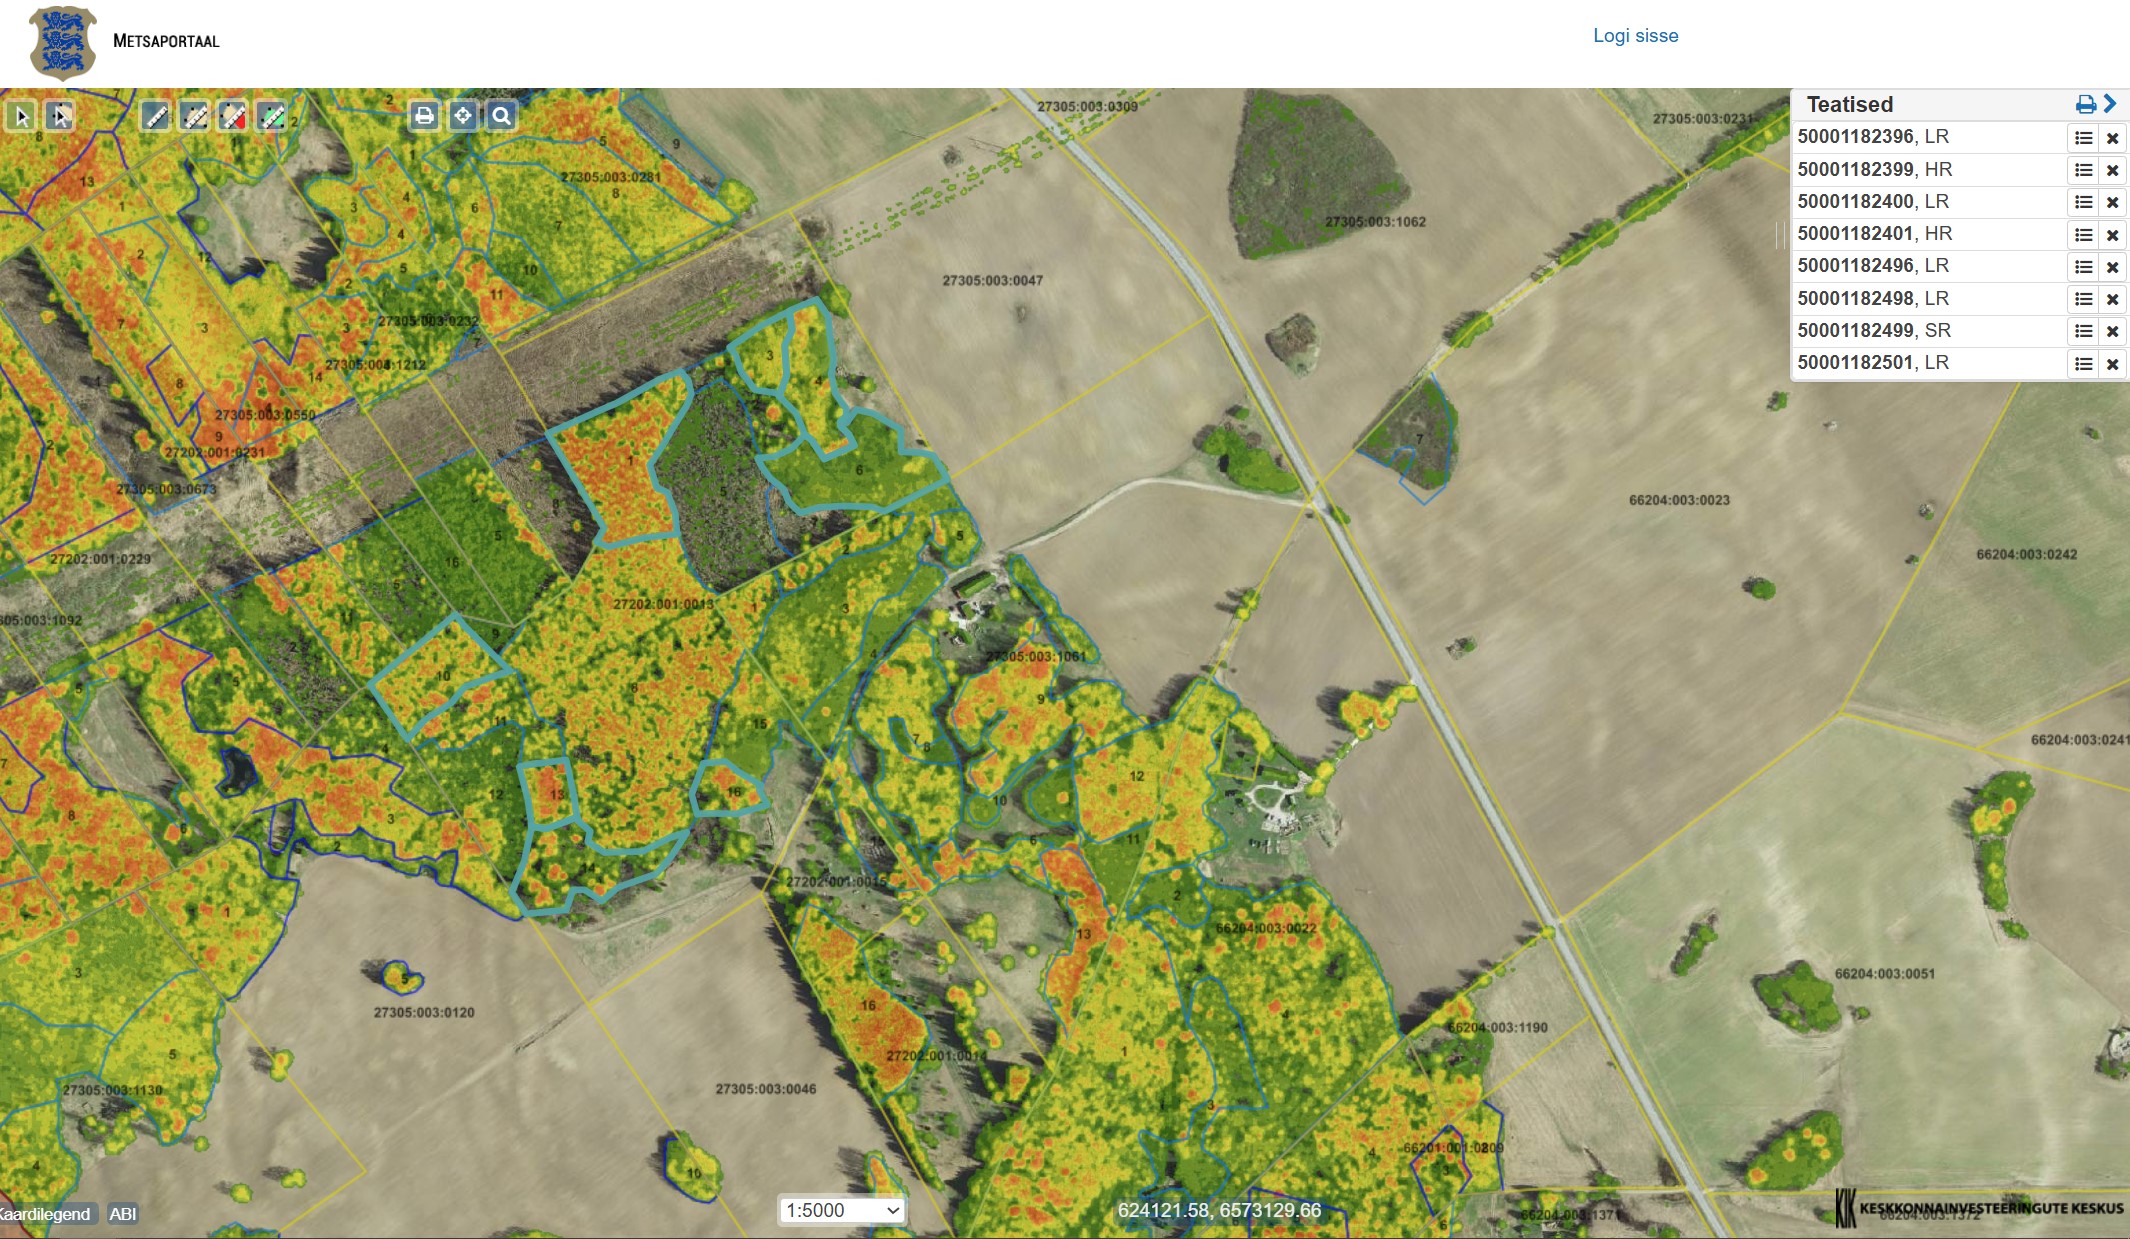Select the green area measure tool
Image resolution: width=2130 pixels, height=1239 pixels.
click(271, 117)
